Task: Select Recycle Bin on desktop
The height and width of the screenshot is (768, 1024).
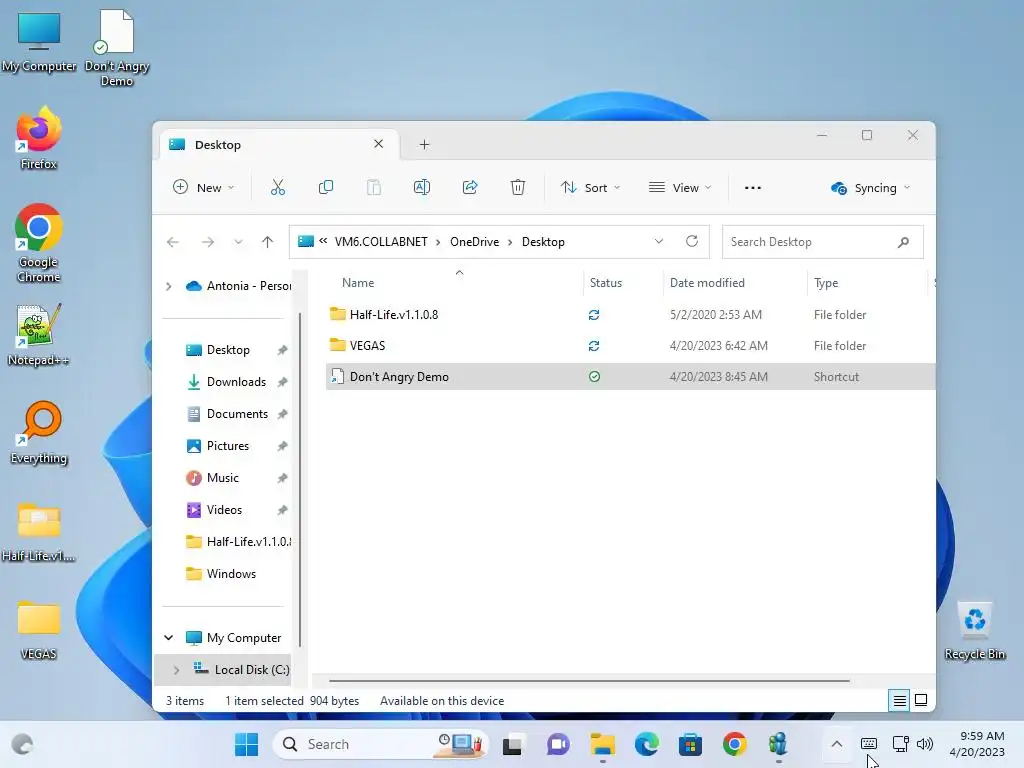Action: click(974, 630)
